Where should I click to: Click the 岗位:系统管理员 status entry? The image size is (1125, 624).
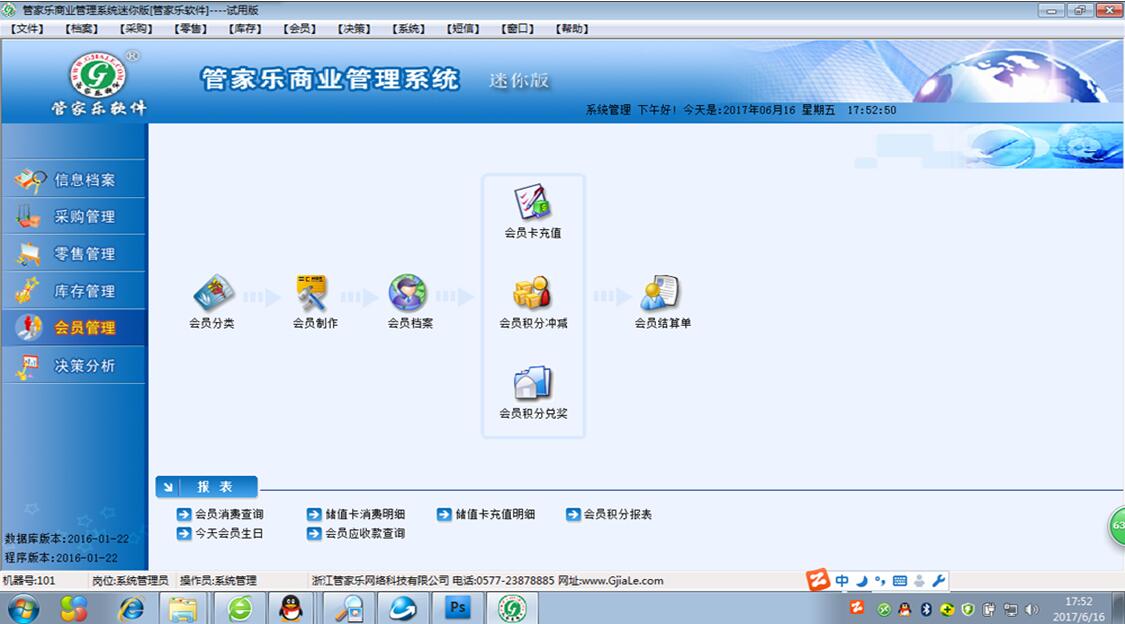[130, 581]
